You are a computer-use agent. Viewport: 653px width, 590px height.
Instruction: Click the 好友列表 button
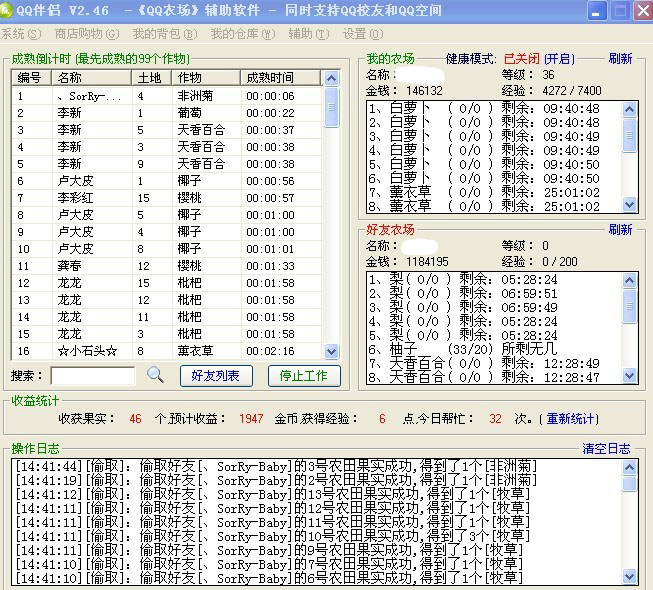(216, 376)
